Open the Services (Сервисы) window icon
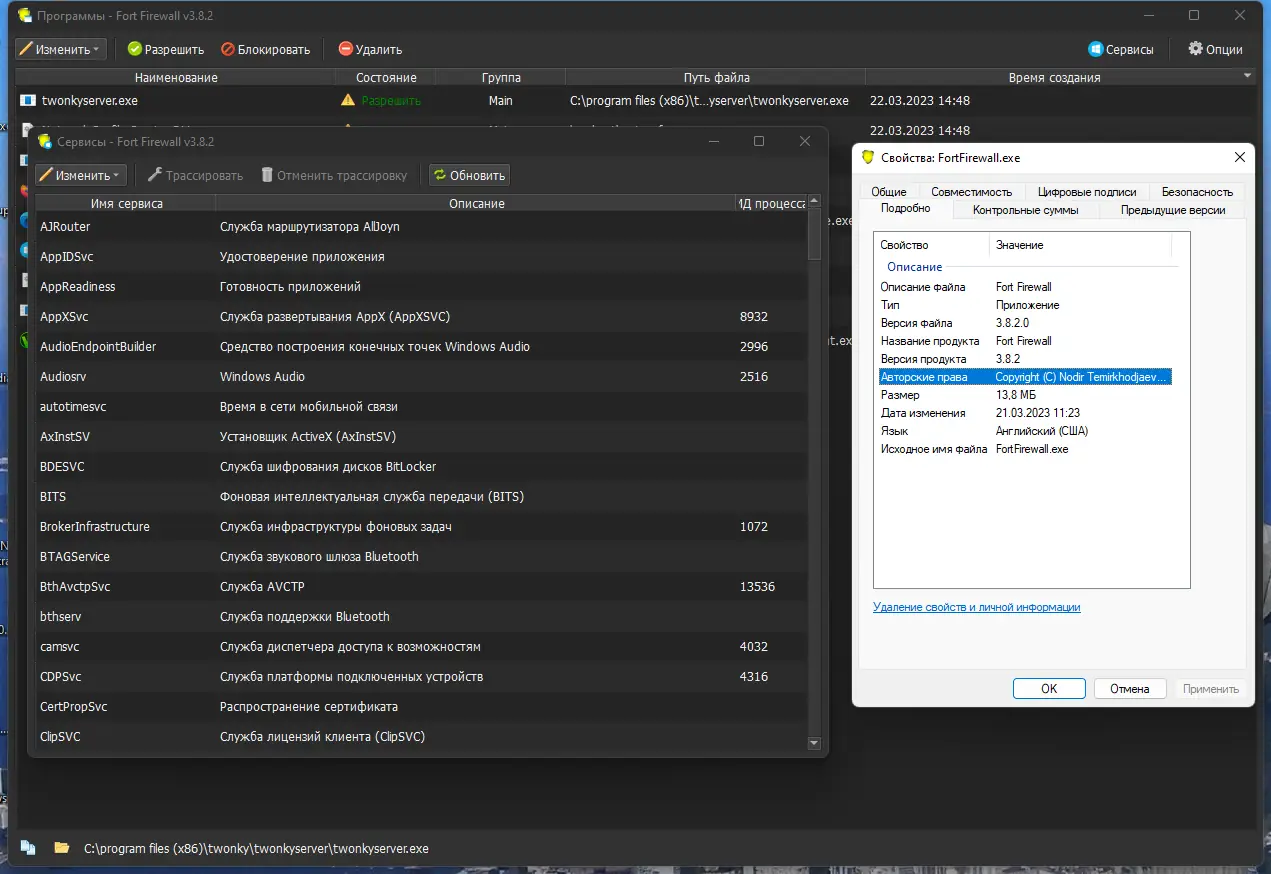The height and width of the screenshot is (874, 1271). (1096, 49)
